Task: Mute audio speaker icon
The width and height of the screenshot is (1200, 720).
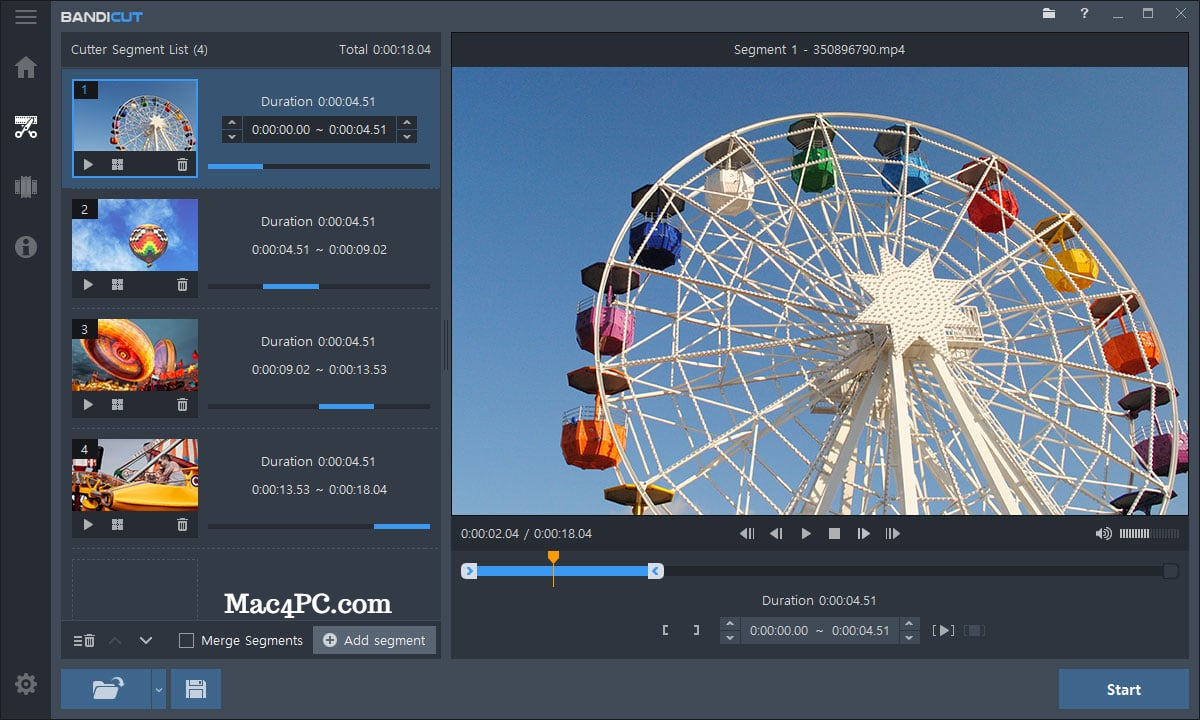Action: pos(1103,534)
